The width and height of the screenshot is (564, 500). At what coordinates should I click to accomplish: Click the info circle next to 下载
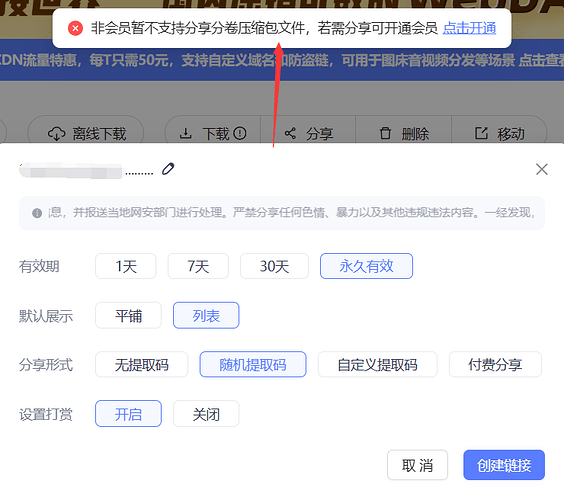click(240, 133)
